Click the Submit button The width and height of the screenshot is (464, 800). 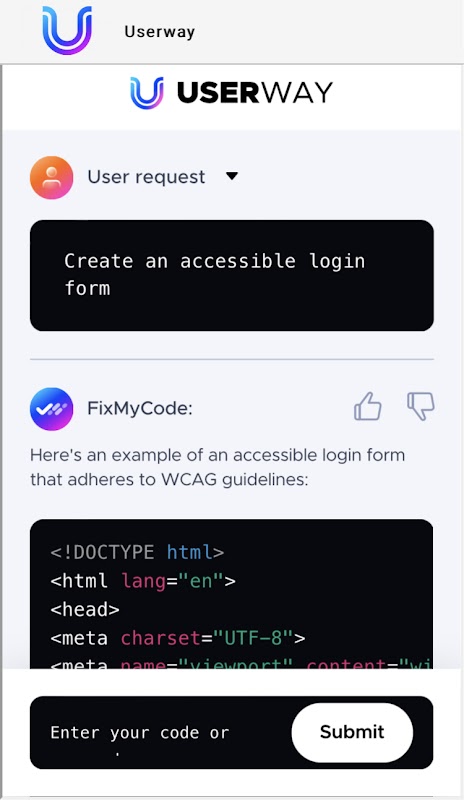click(x=352, y=732)
